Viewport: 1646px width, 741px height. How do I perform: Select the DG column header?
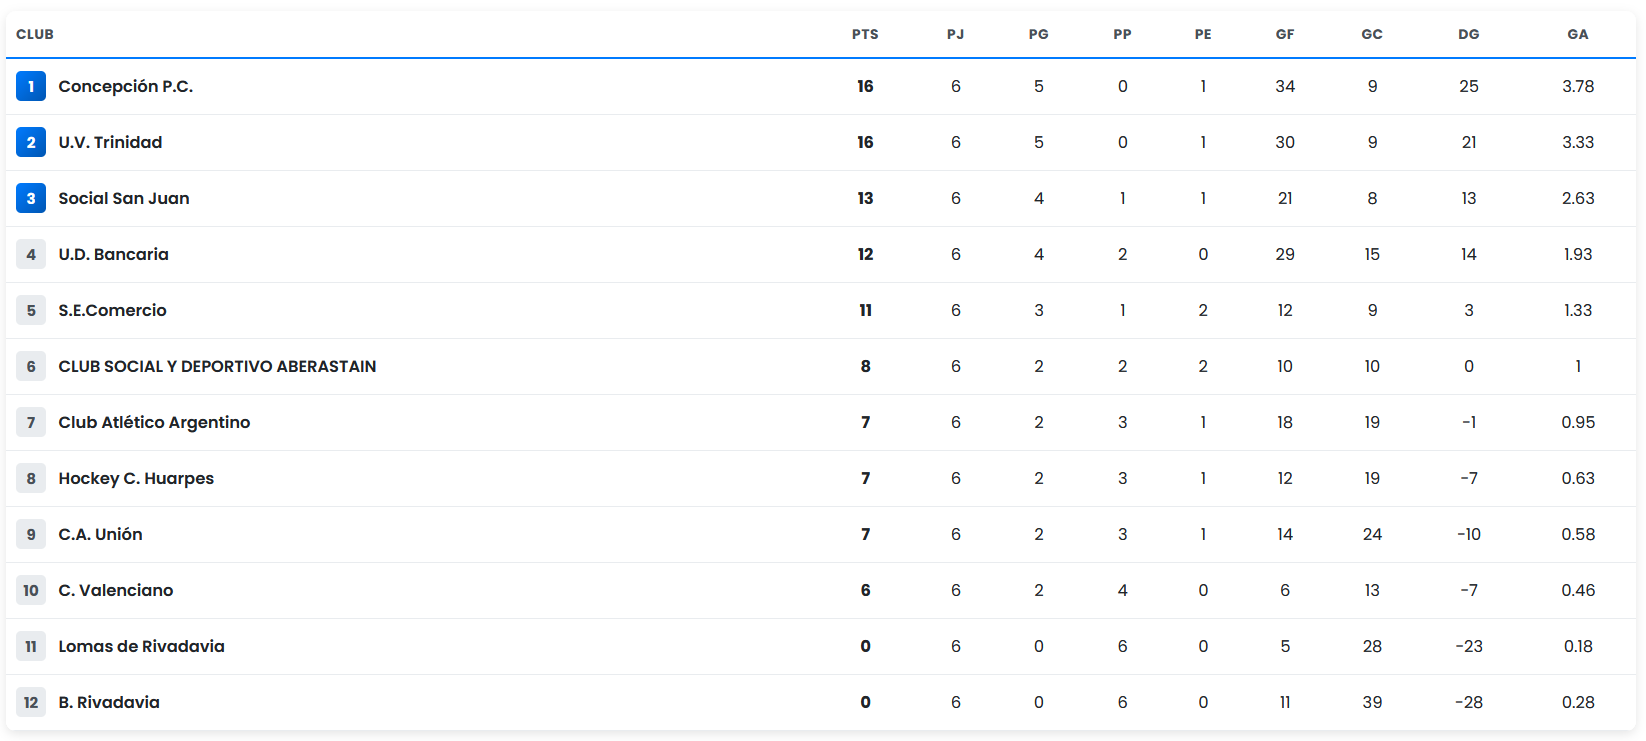(1468, 34)
